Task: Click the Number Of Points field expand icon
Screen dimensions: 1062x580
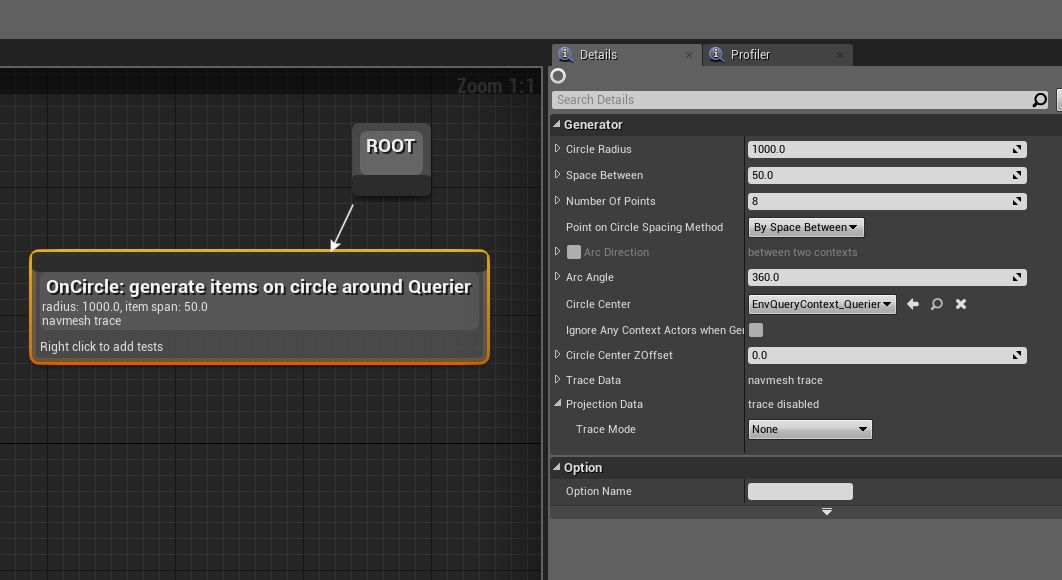Action: [1017, 201]
